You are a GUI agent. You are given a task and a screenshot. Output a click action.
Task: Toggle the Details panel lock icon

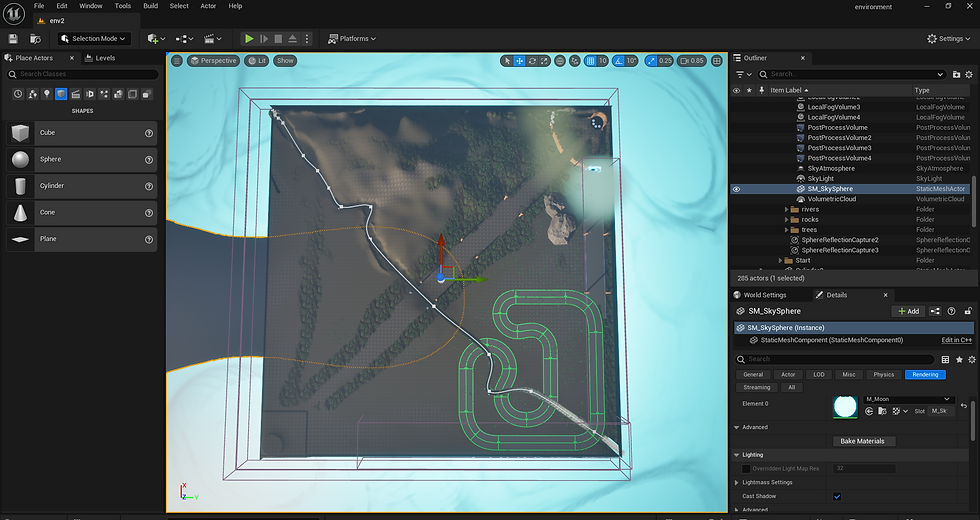(968, 311)
